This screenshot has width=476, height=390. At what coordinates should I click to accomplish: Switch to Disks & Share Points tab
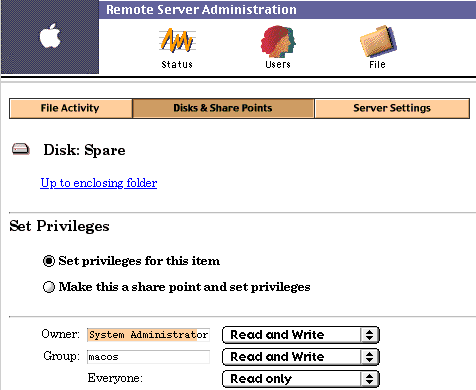(x=223, y=108)
